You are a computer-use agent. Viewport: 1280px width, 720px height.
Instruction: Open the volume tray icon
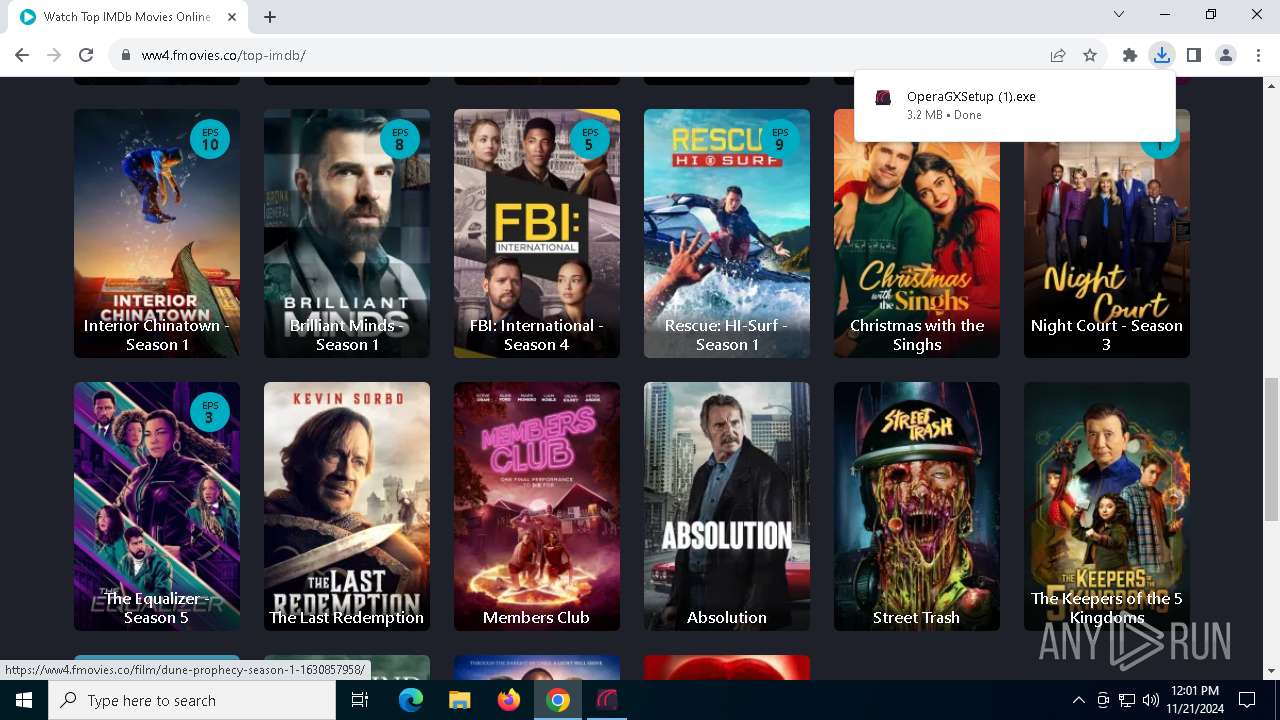(x=1151, y=700)
